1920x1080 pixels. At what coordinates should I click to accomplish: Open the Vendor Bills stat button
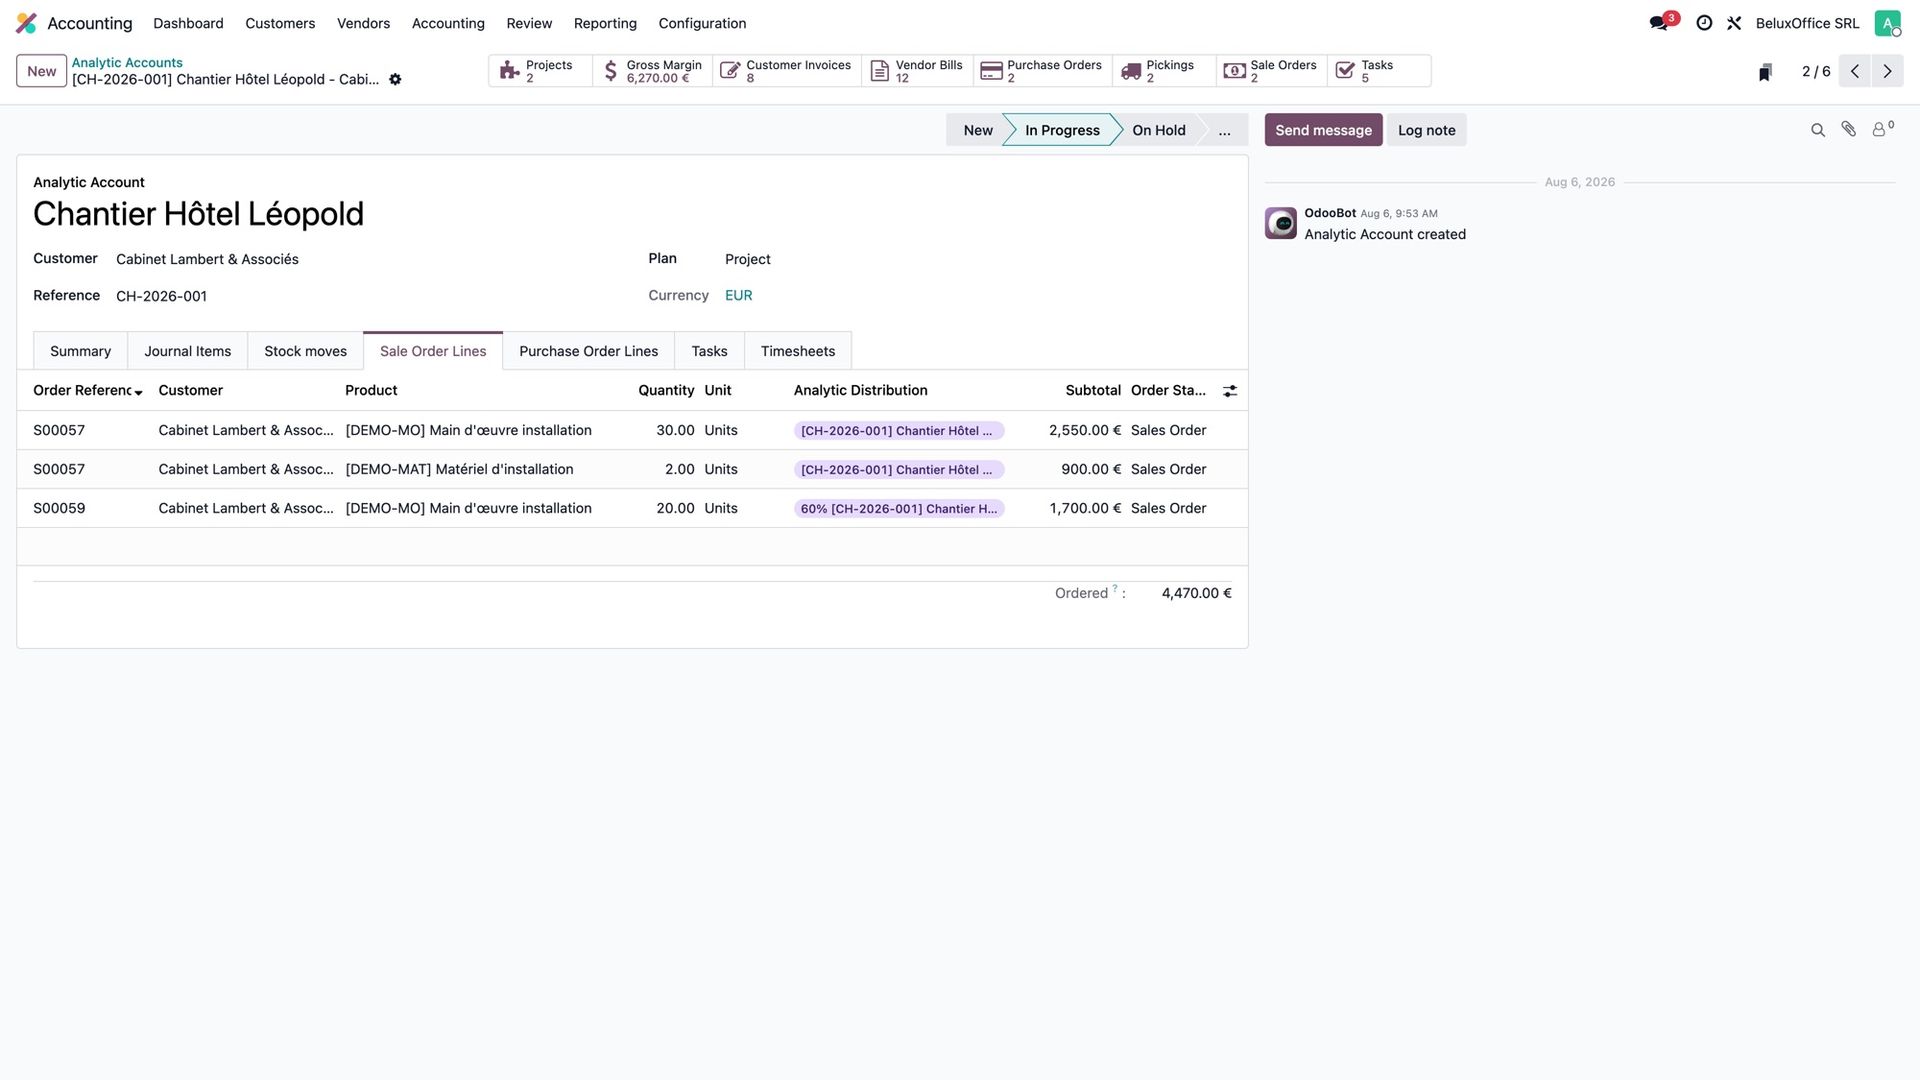tap(917, 71)
